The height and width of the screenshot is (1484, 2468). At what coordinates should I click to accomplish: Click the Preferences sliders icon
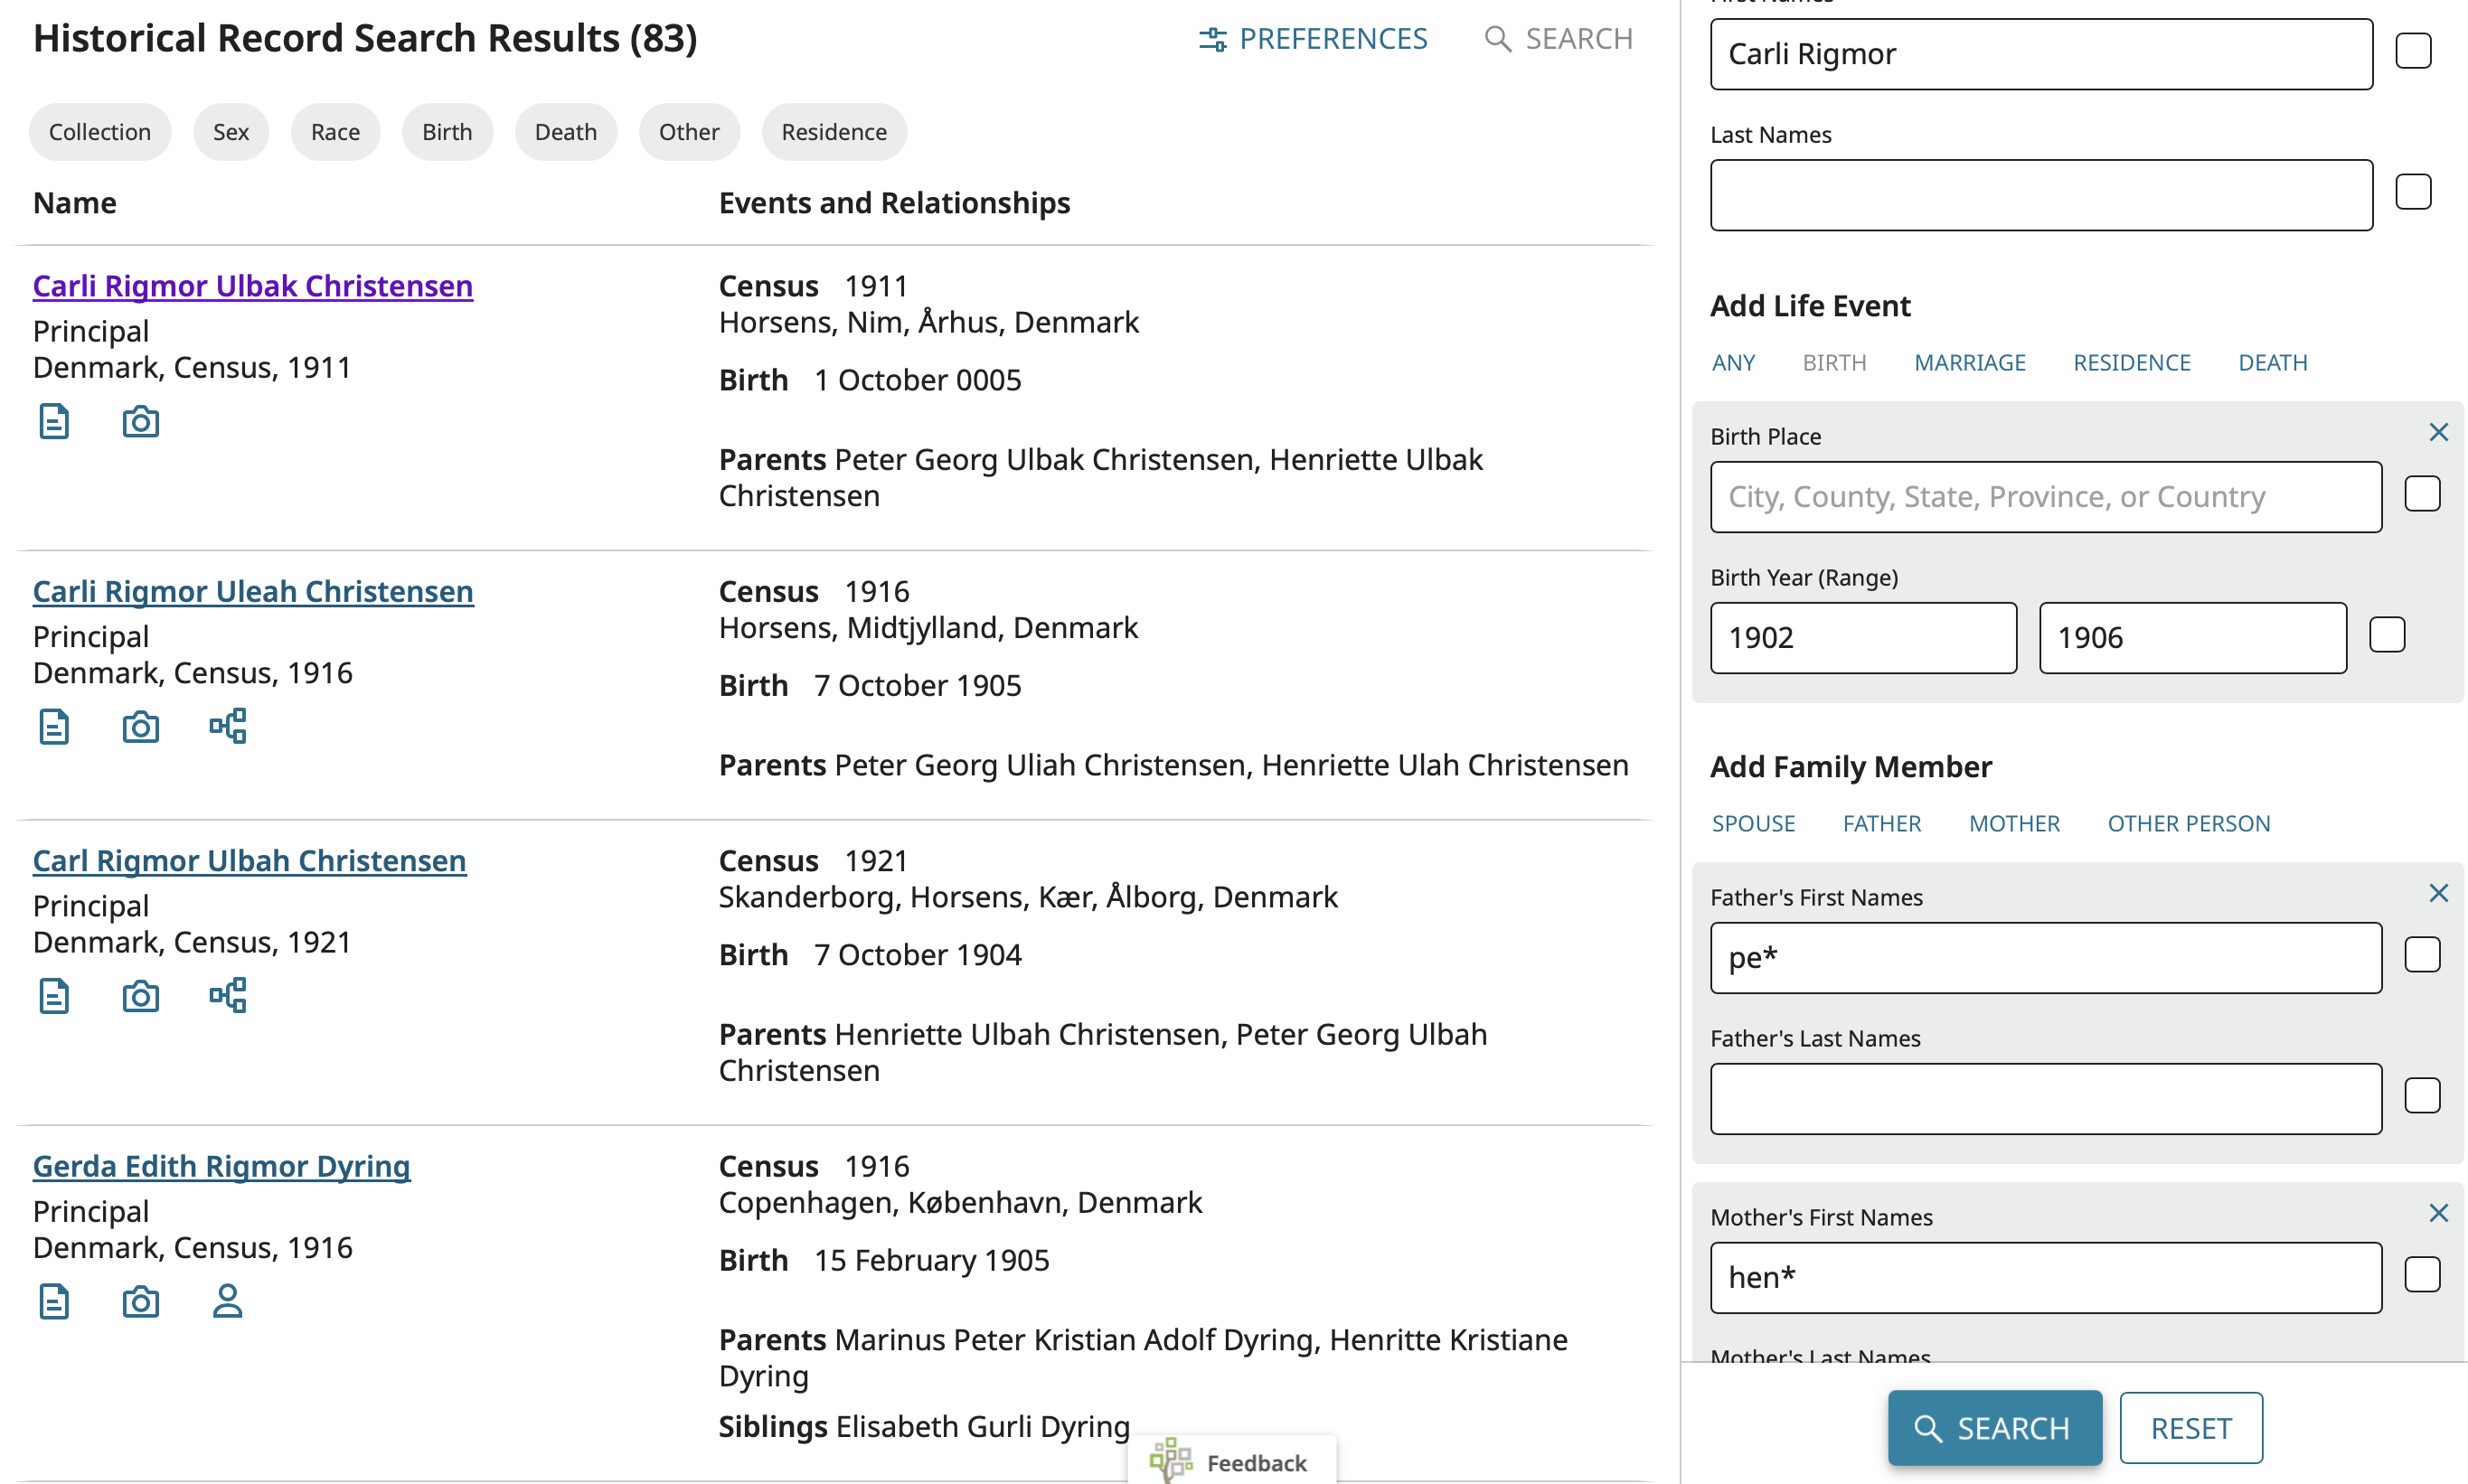click(x=1213, y=38)
